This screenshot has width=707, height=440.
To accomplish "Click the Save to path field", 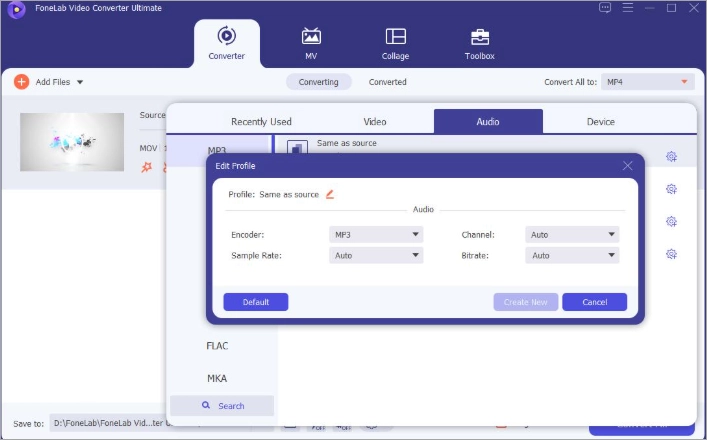I will click(108, 423).
